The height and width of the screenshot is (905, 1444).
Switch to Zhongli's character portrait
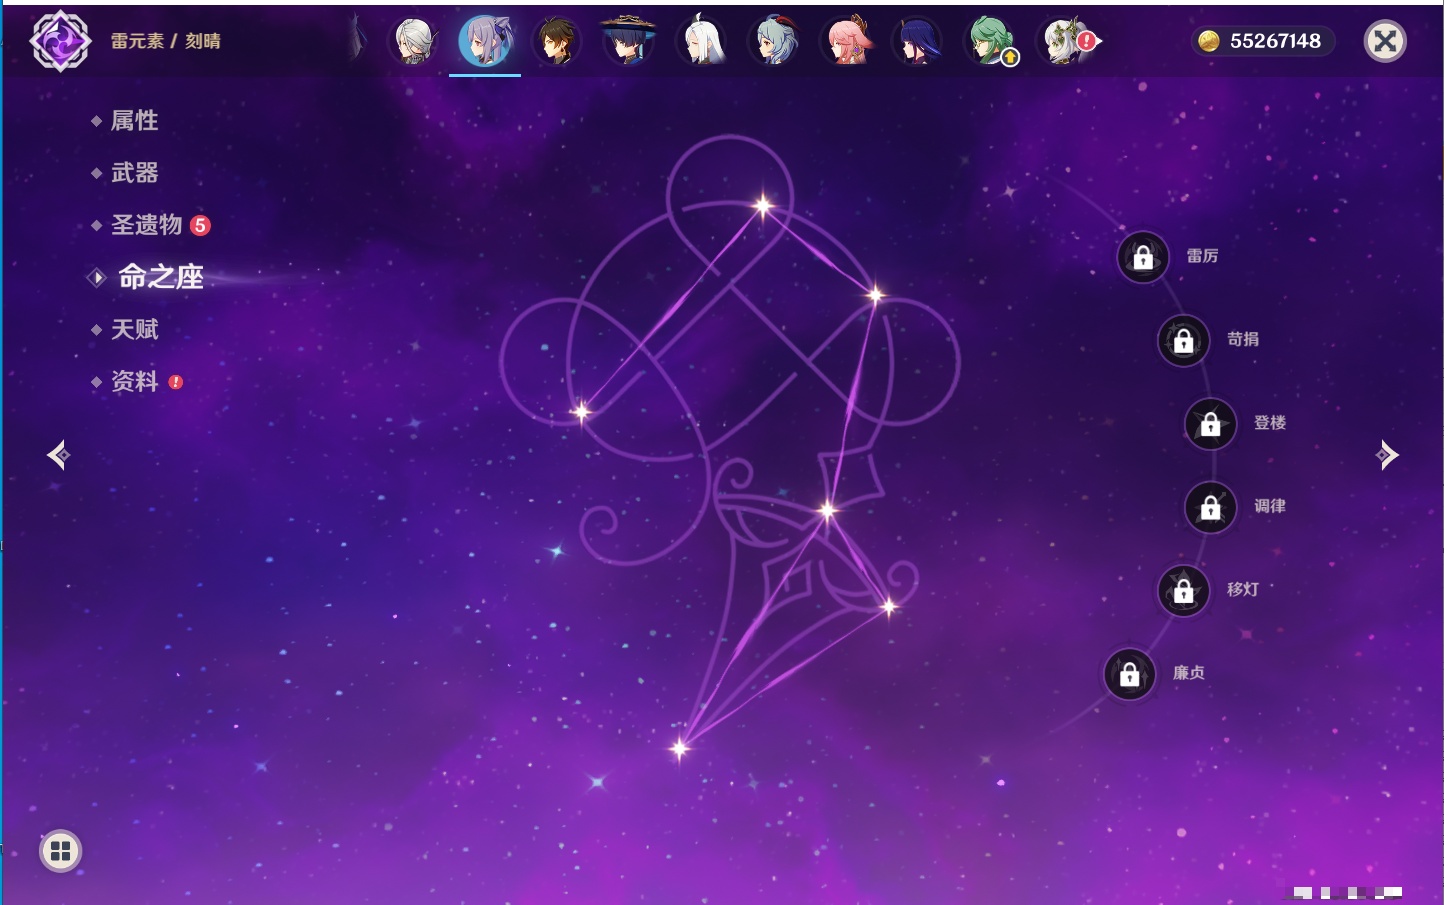(557, 41)
